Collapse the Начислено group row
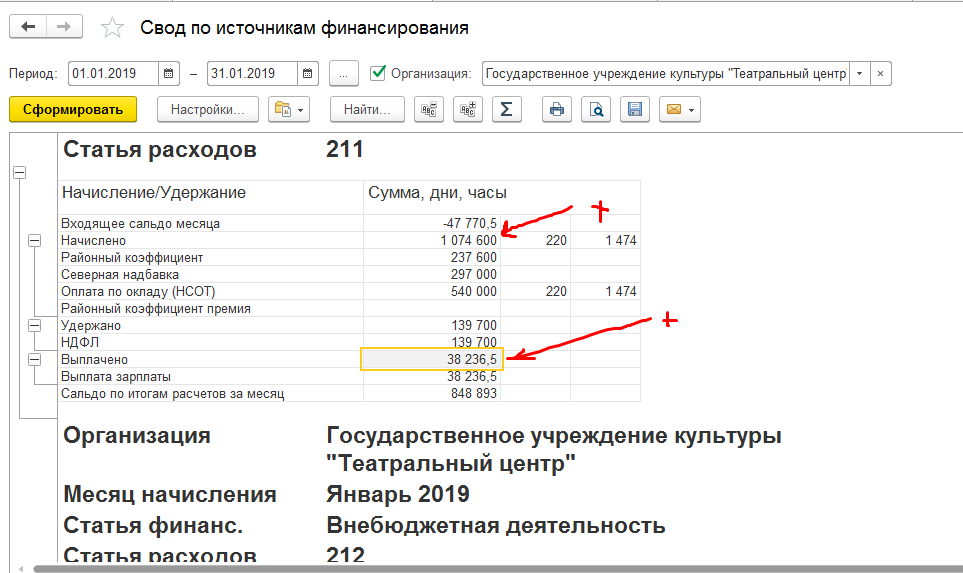Viewport: 963px width, 573px height. pos(35,241)
